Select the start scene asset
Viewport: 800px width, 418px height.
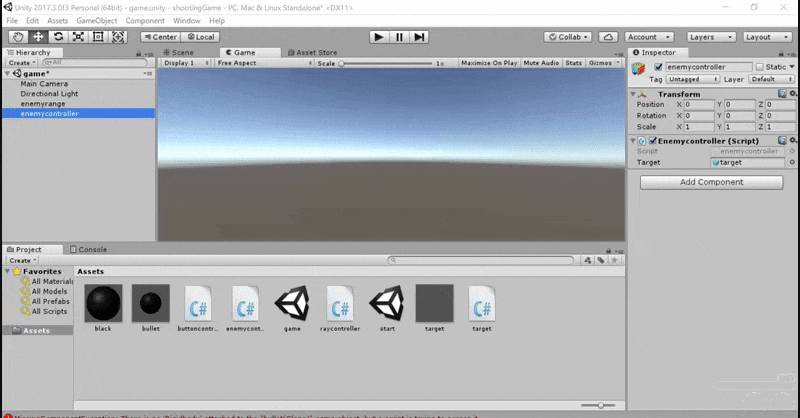click(387, 303)
